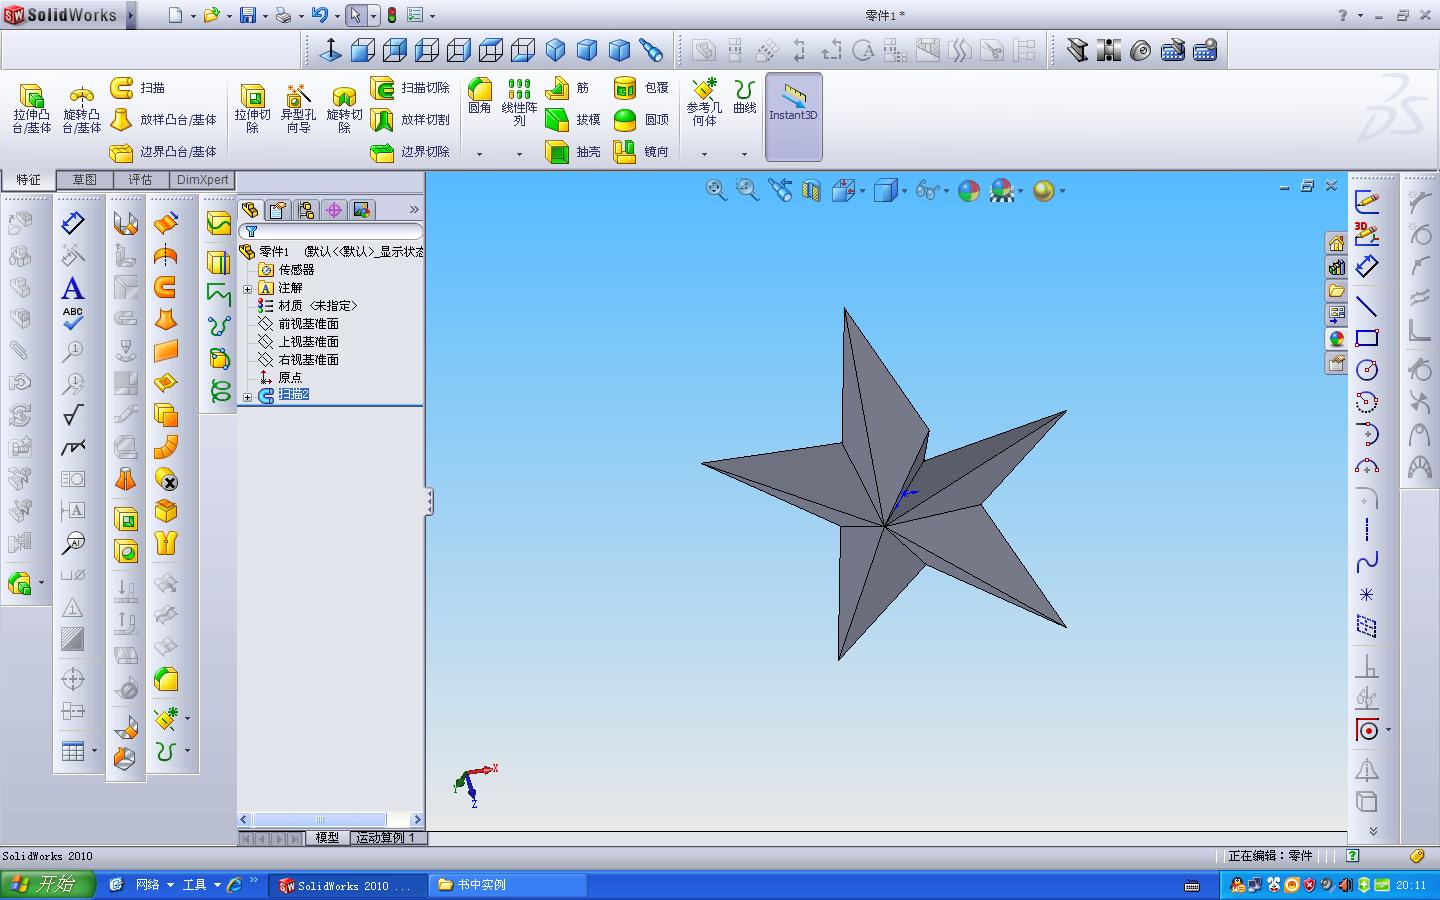
Task: Start a new Sketch from right toolbar
Action: [x=1367, y=202]
